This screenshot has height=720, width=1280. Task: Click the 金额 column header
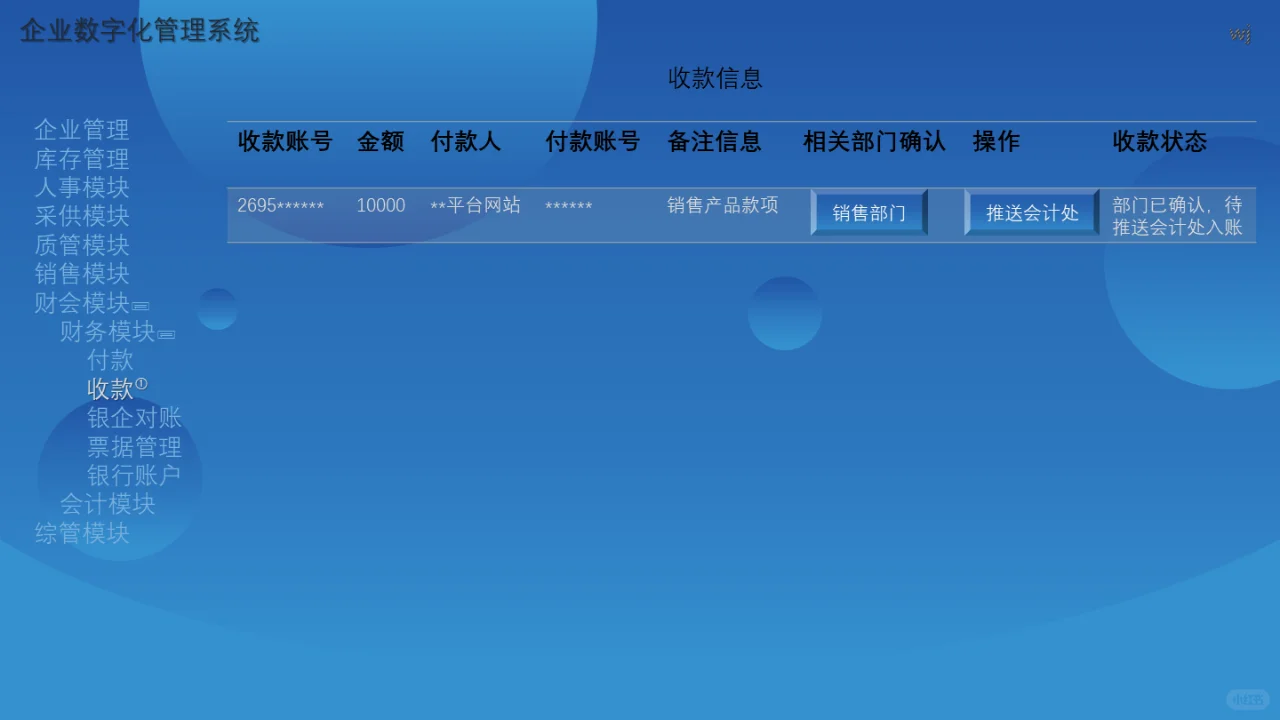[x=381, y=141]
